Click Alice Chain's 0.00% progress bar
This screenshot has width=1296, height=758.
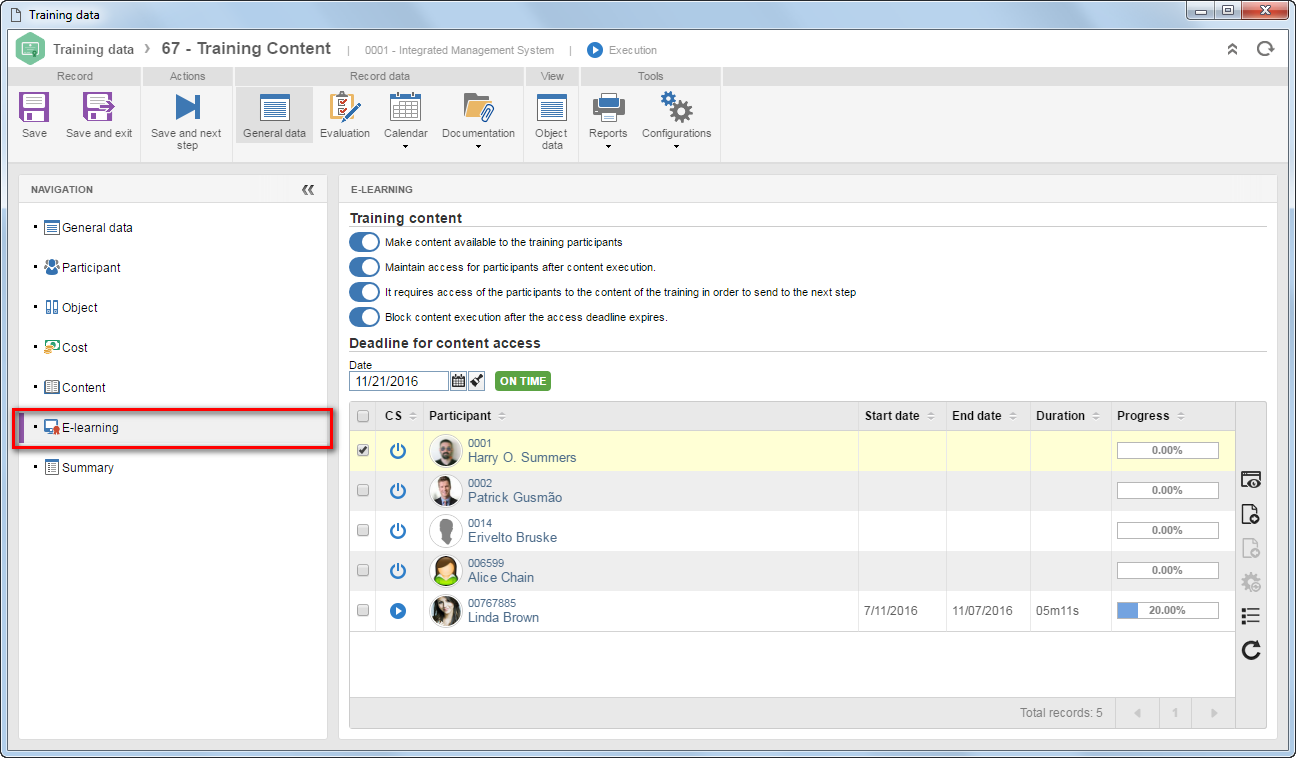coord(1167,571)
